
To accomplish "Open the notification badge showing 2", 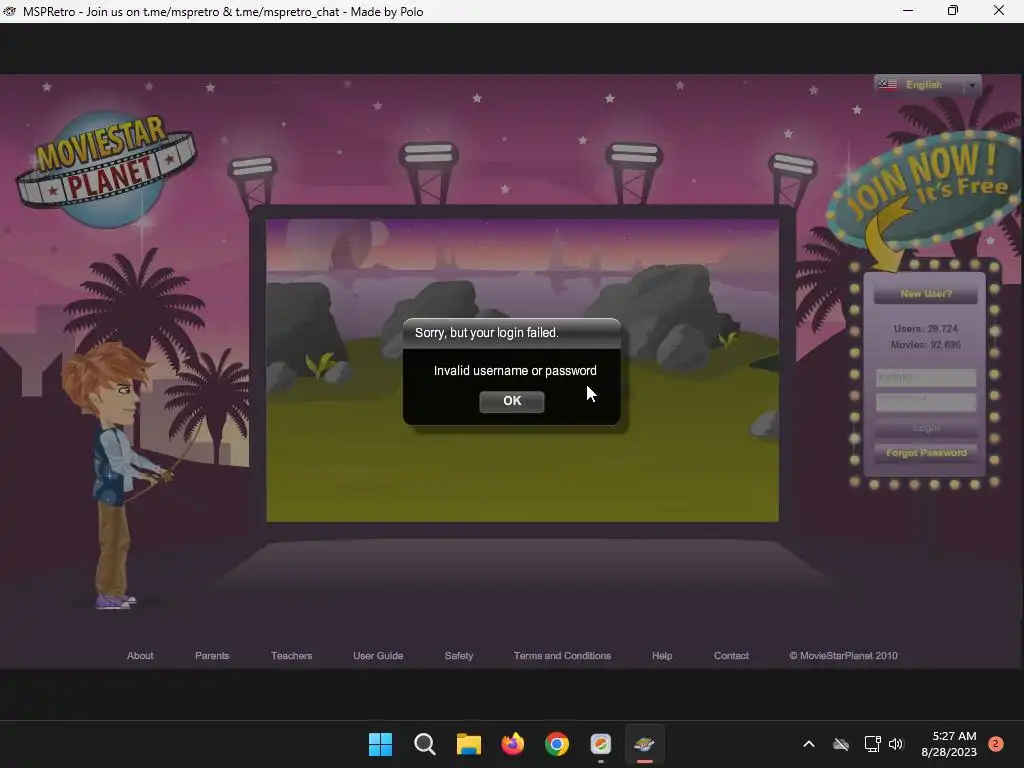I will click(x=995, y=744).
